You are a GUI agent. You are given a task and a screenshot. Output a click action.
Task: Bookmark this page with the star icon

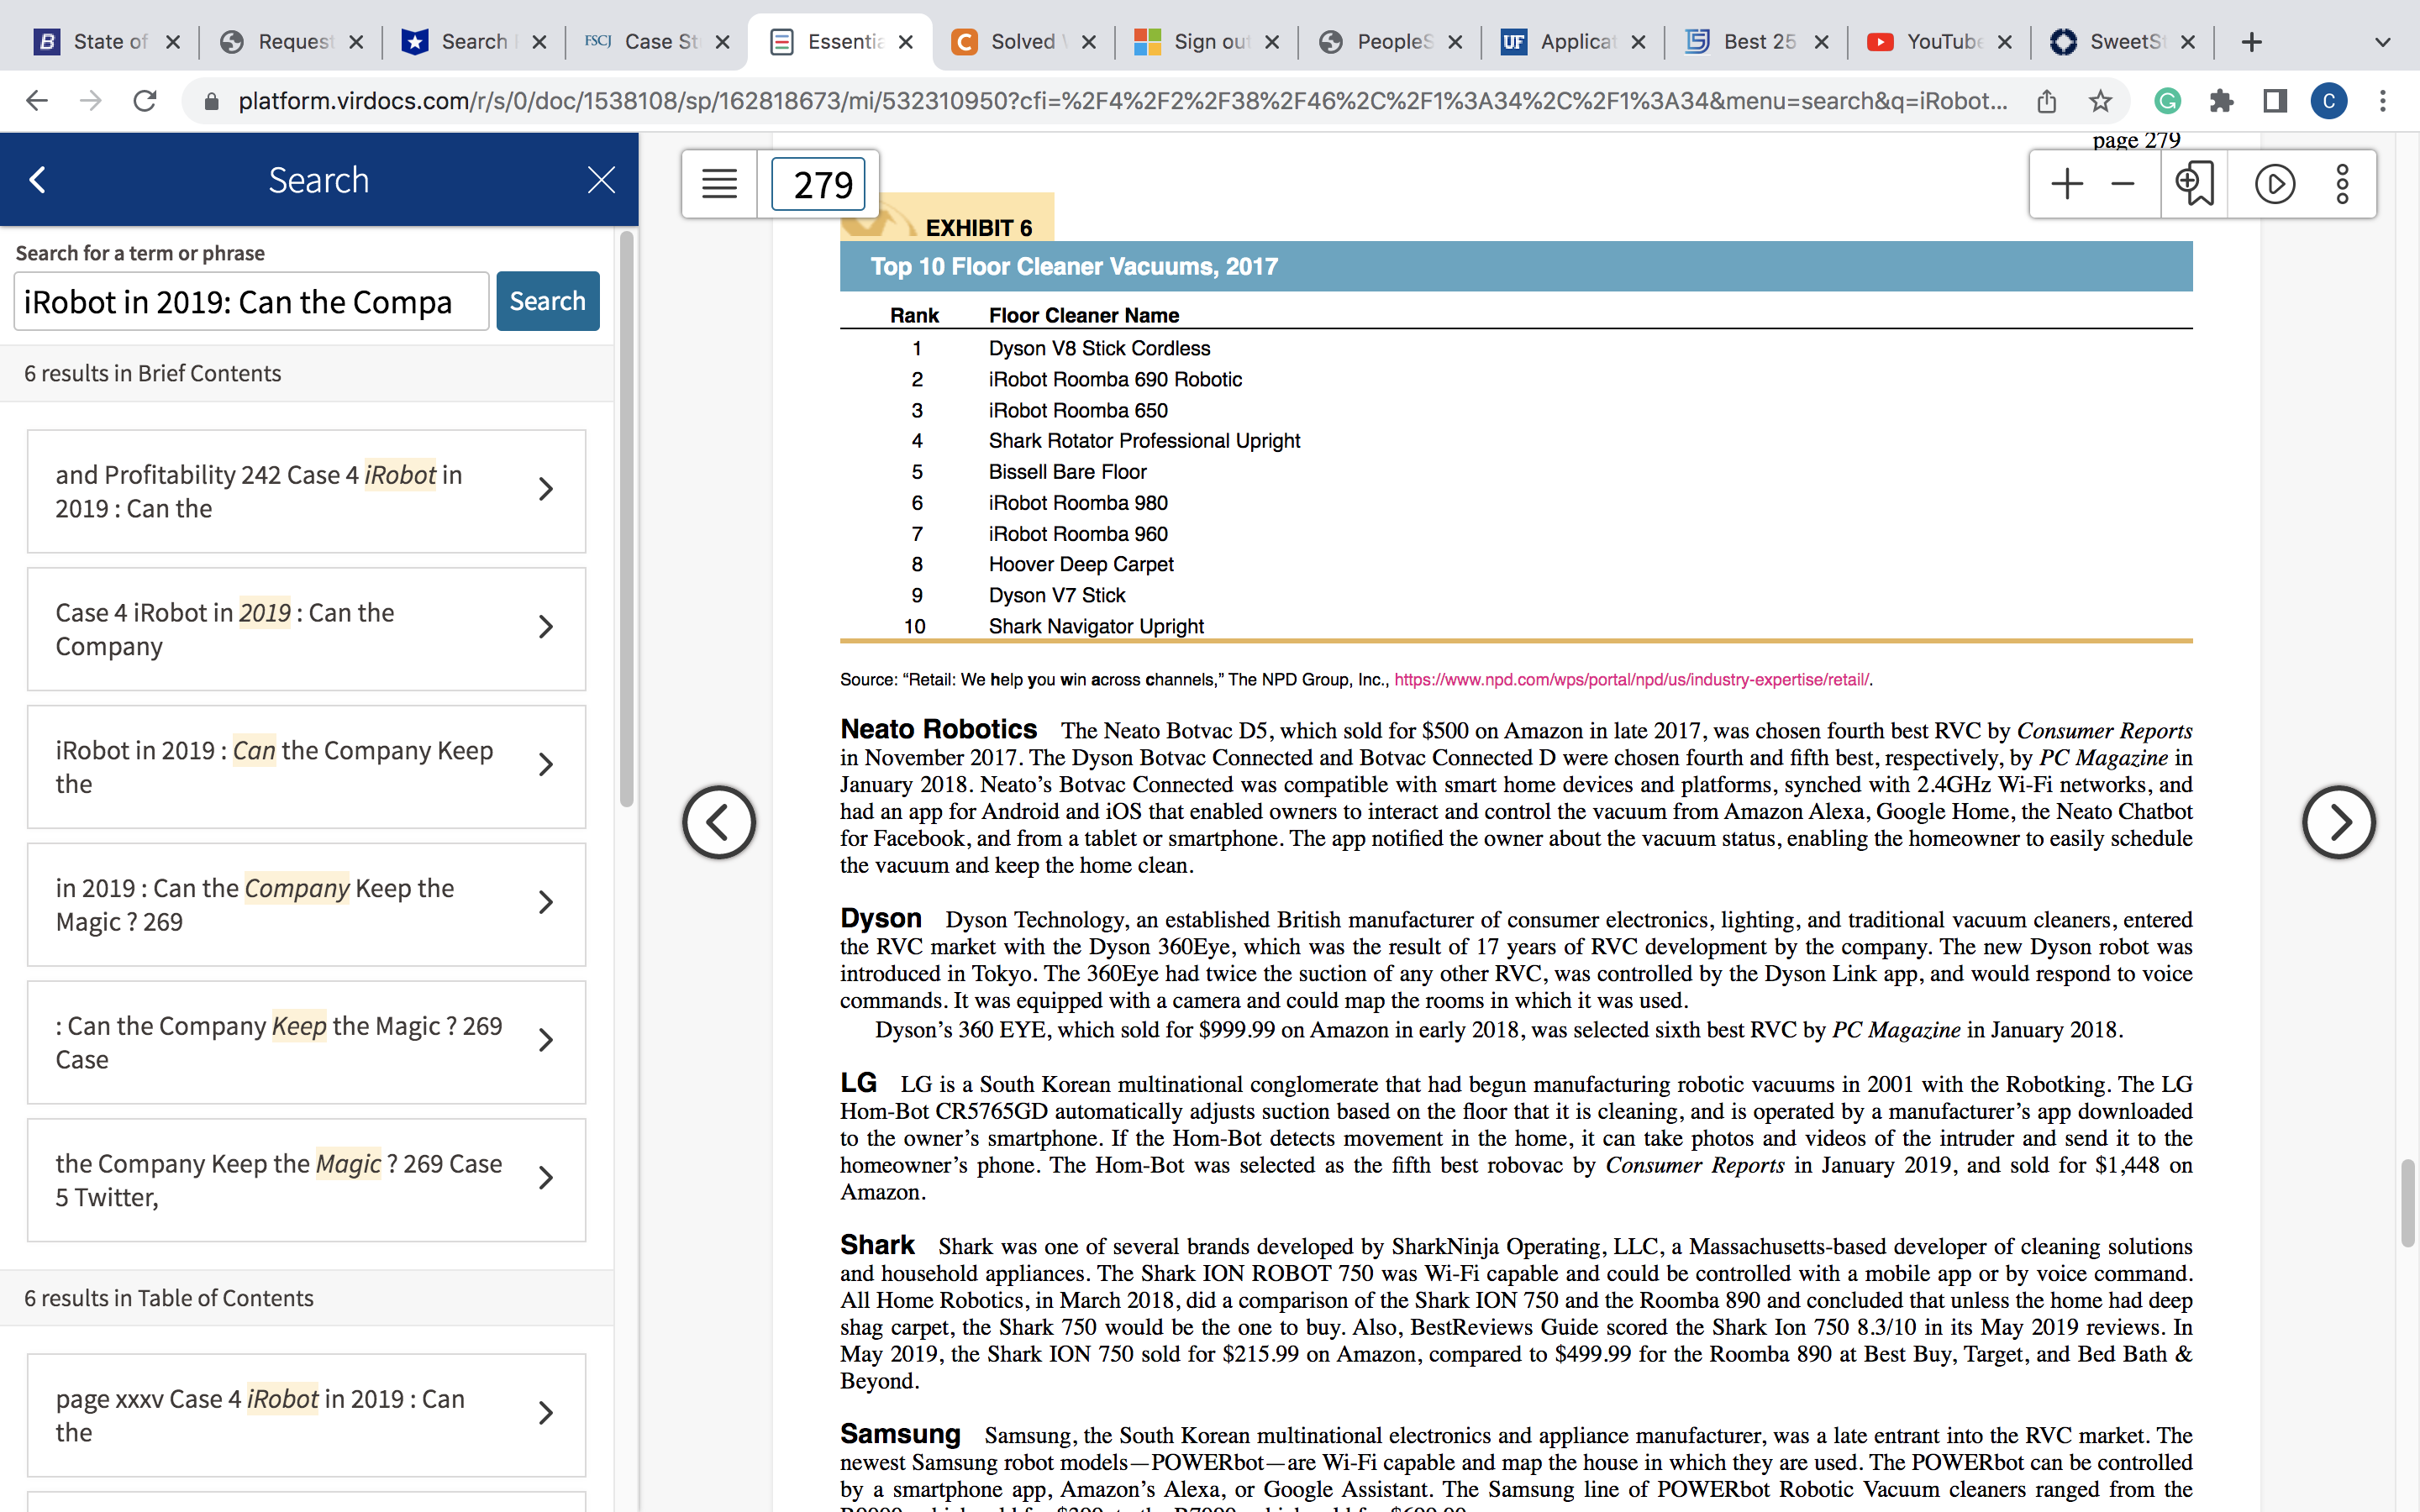(x=2100, y=101)
